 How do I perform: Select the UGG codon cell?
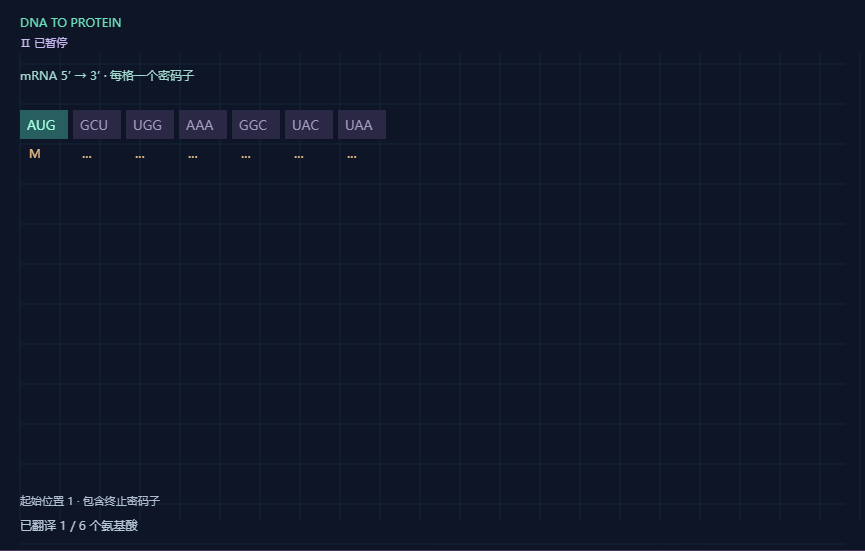(149, 125)
